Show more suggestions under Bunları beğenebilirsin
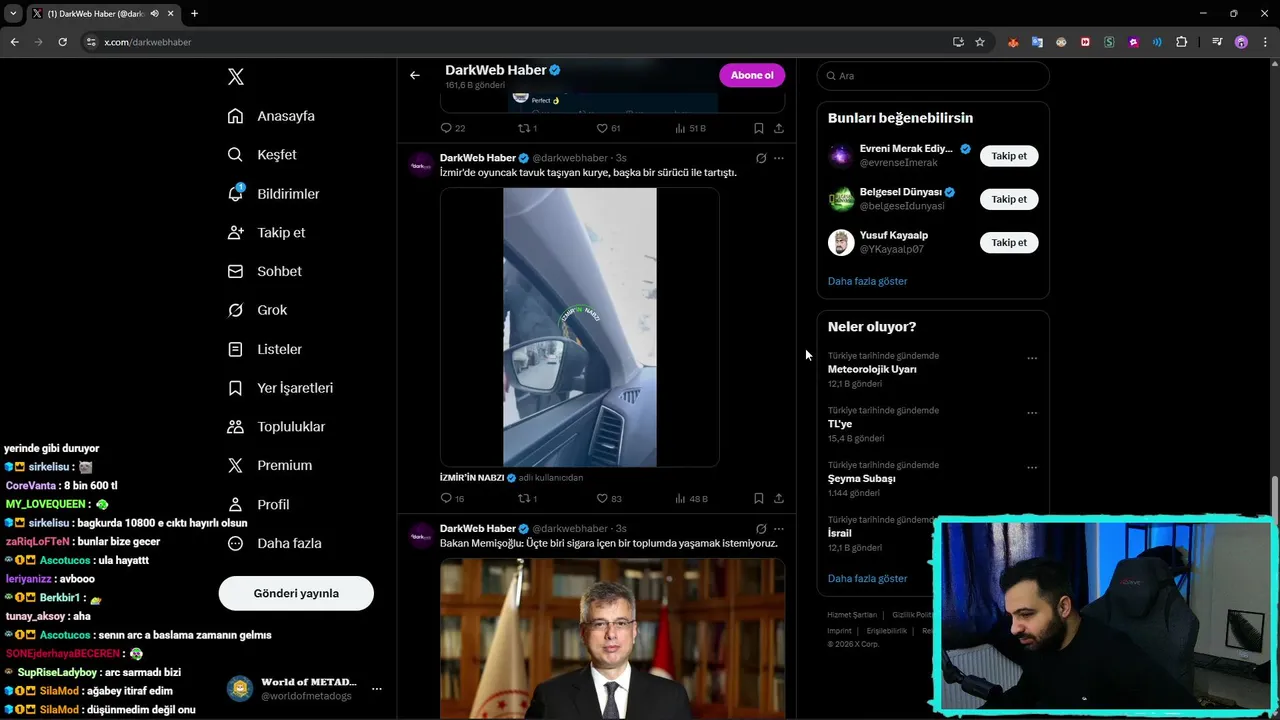The width and height of the screenshot is (1280, 720). pyautogui.click(x=867, y=281)
